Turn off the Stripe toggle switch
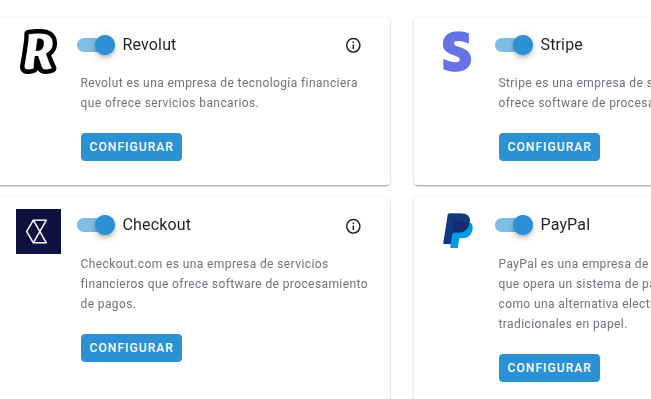 tap(514, 45)
